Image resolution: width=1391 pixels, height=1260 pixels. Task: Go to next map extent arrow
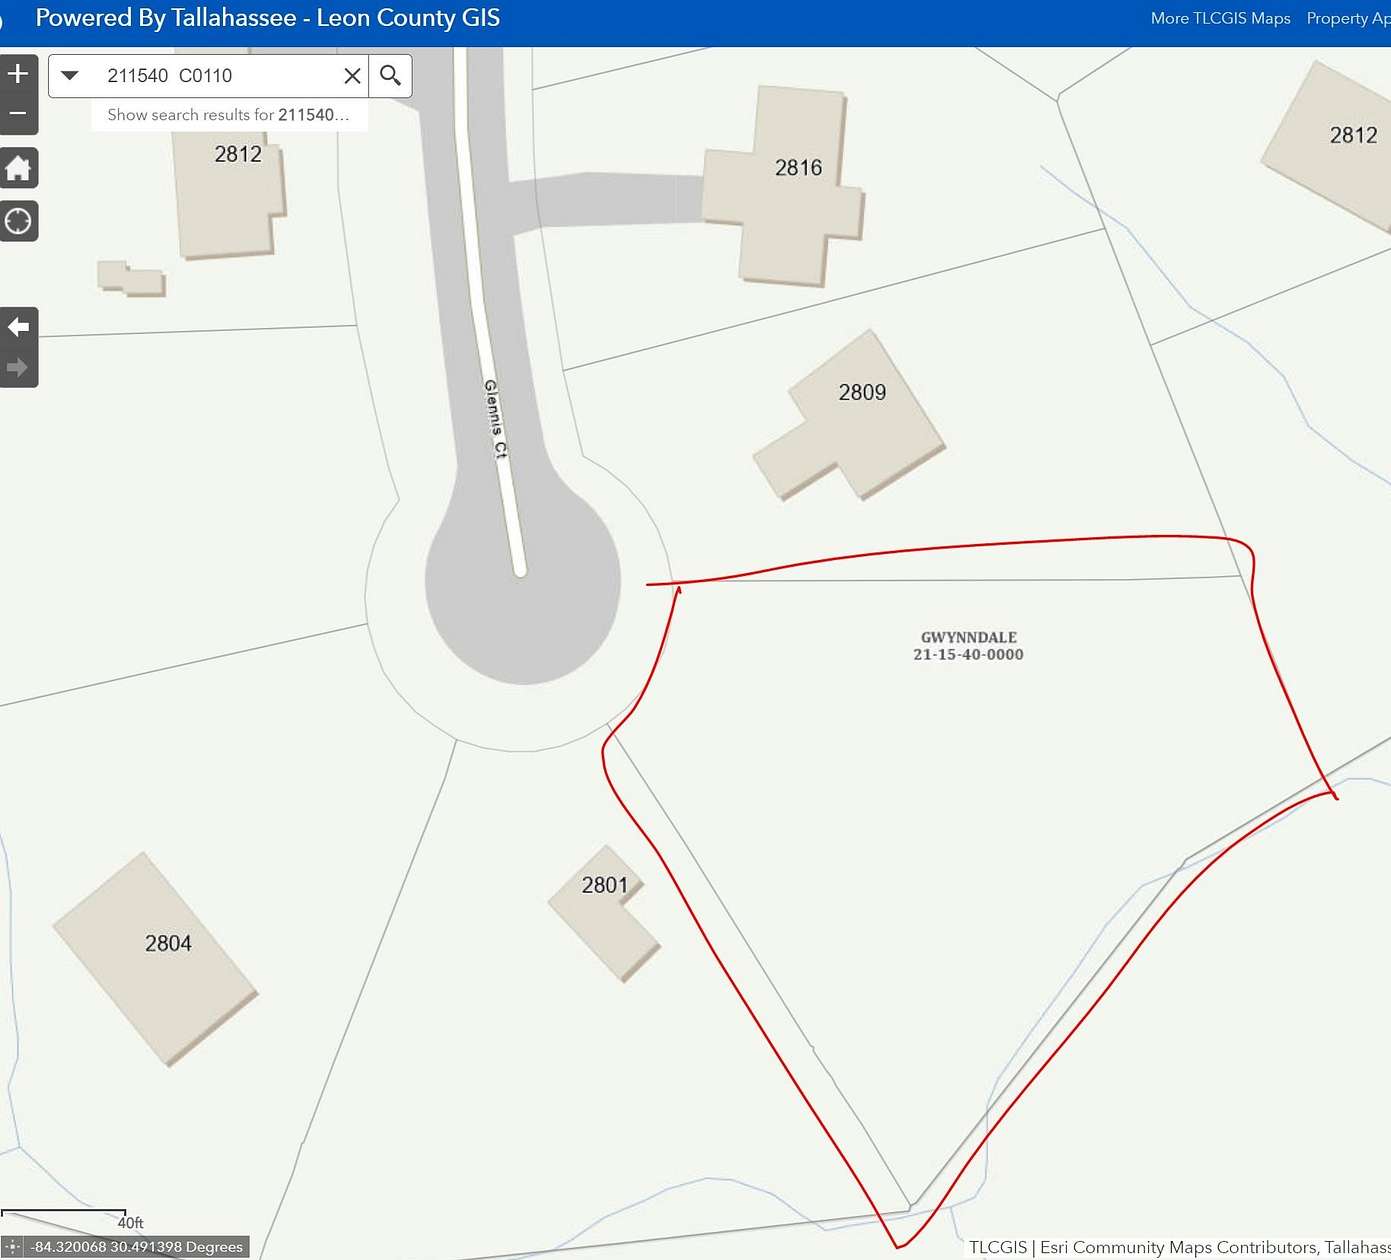pyautogui.click(x=18, y=367)
